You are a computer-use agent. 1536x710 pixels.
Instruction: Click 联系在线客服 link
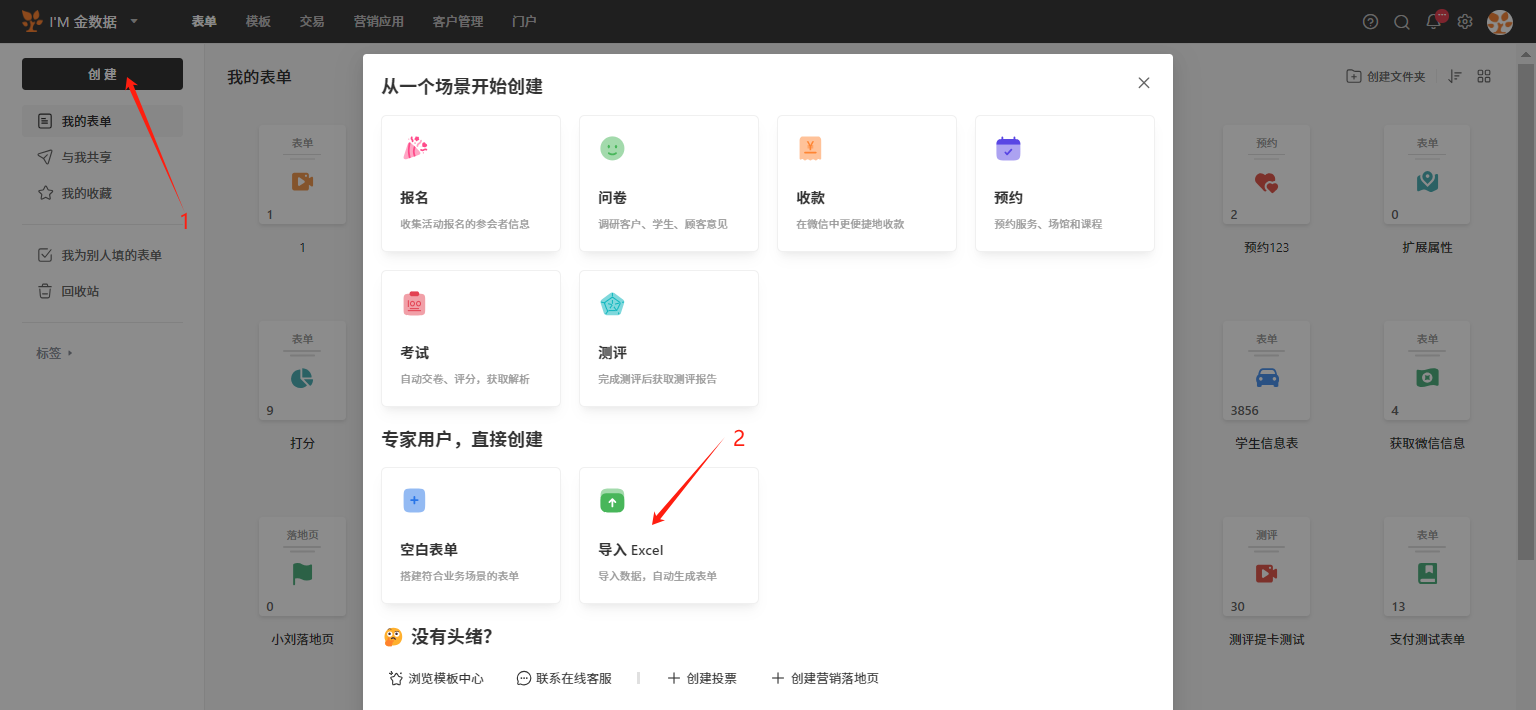(564, 678)
